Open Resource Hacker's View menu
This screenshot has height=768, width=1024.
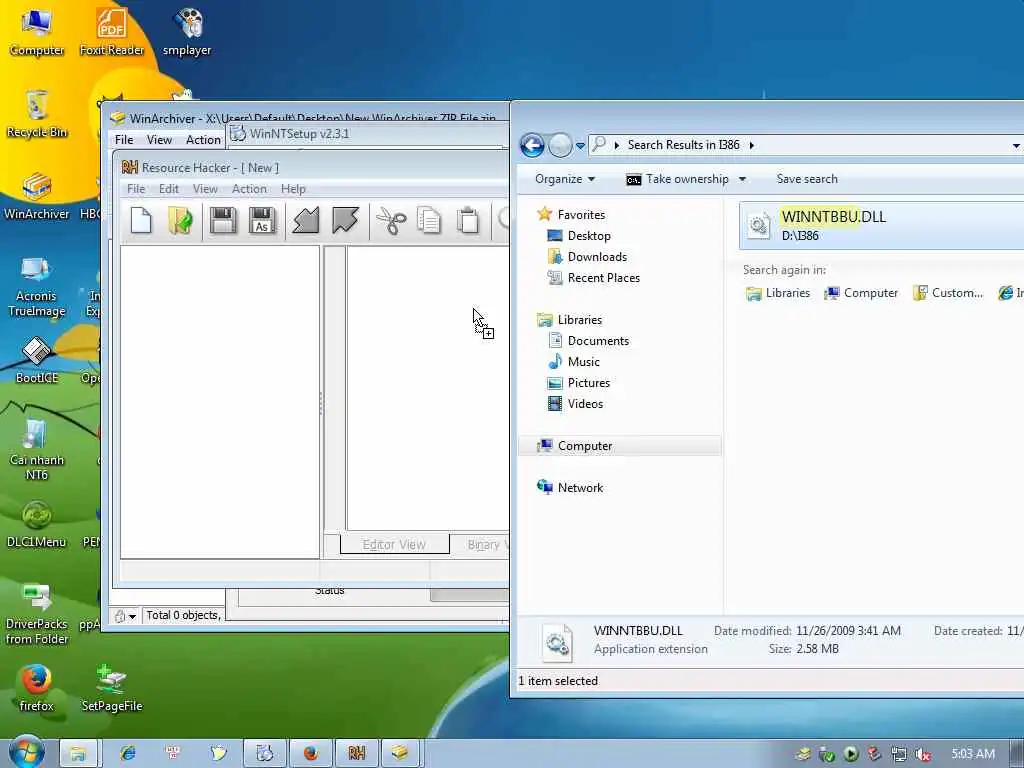[205, 189]
